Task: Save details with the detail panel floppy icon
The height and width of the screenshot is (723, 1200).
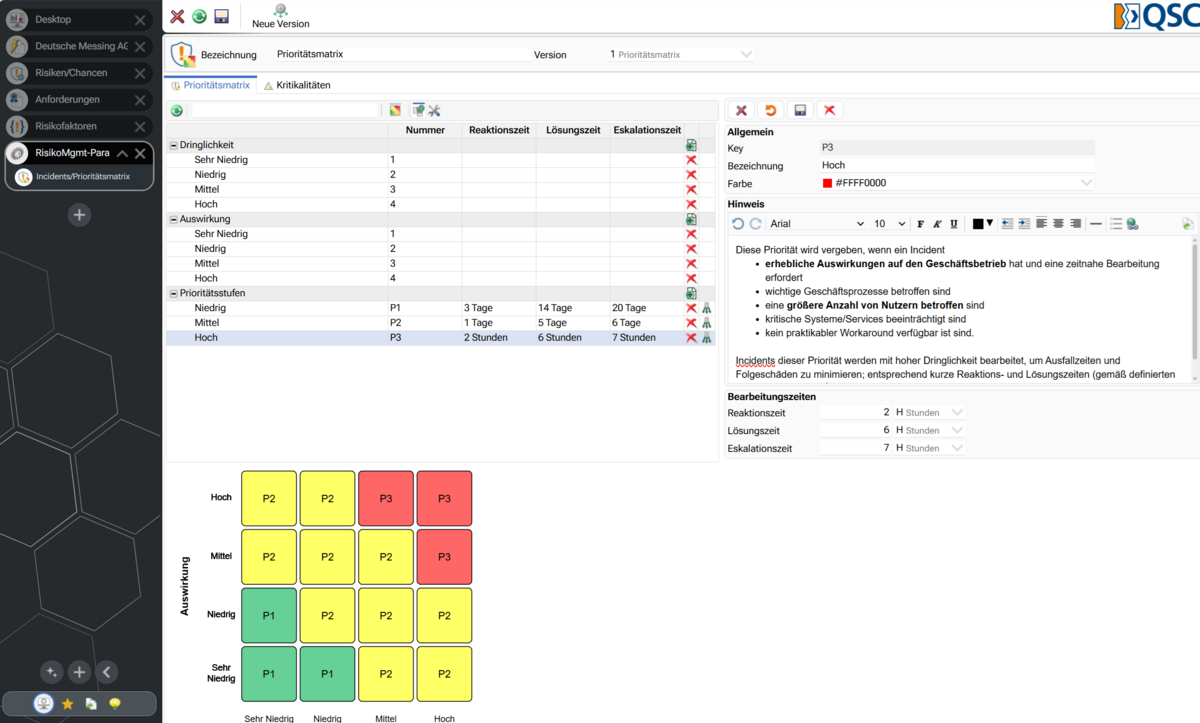Action: [799, 110]
